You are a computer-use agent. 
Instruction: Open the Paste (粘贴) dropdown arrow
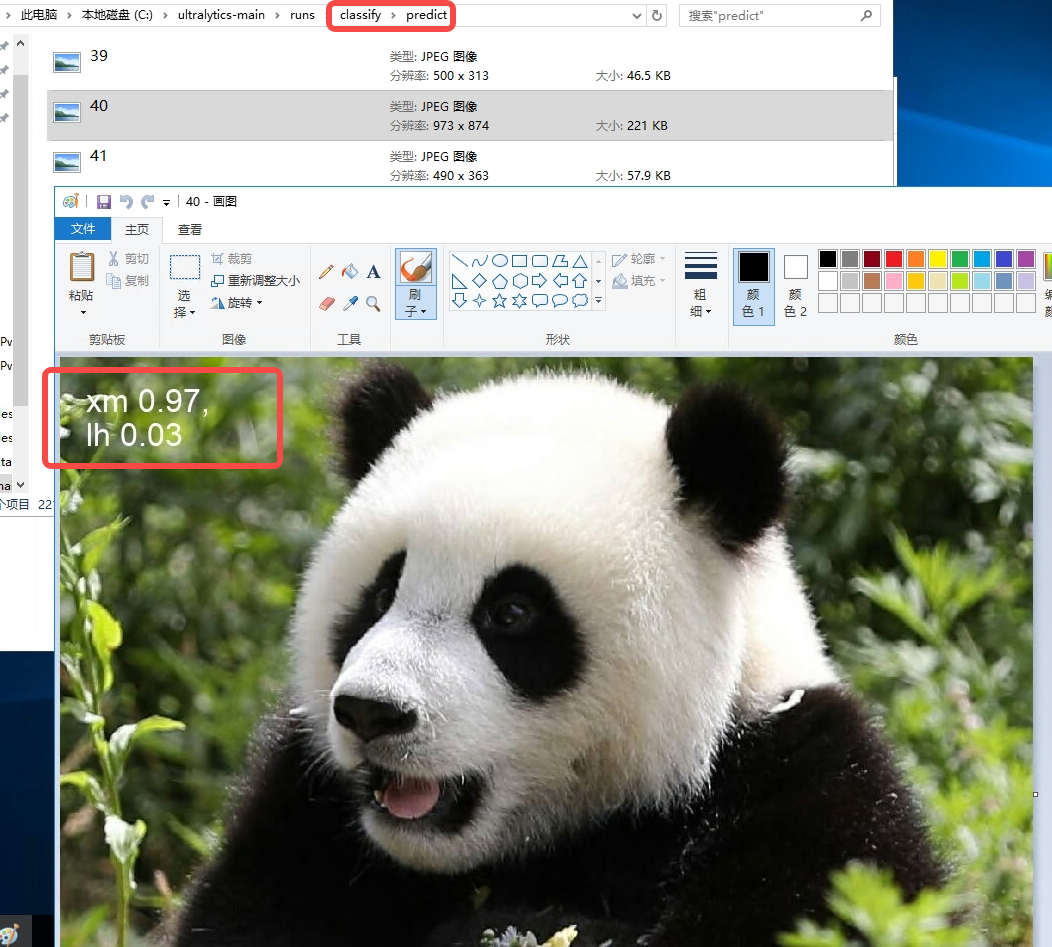click(83, 313)
